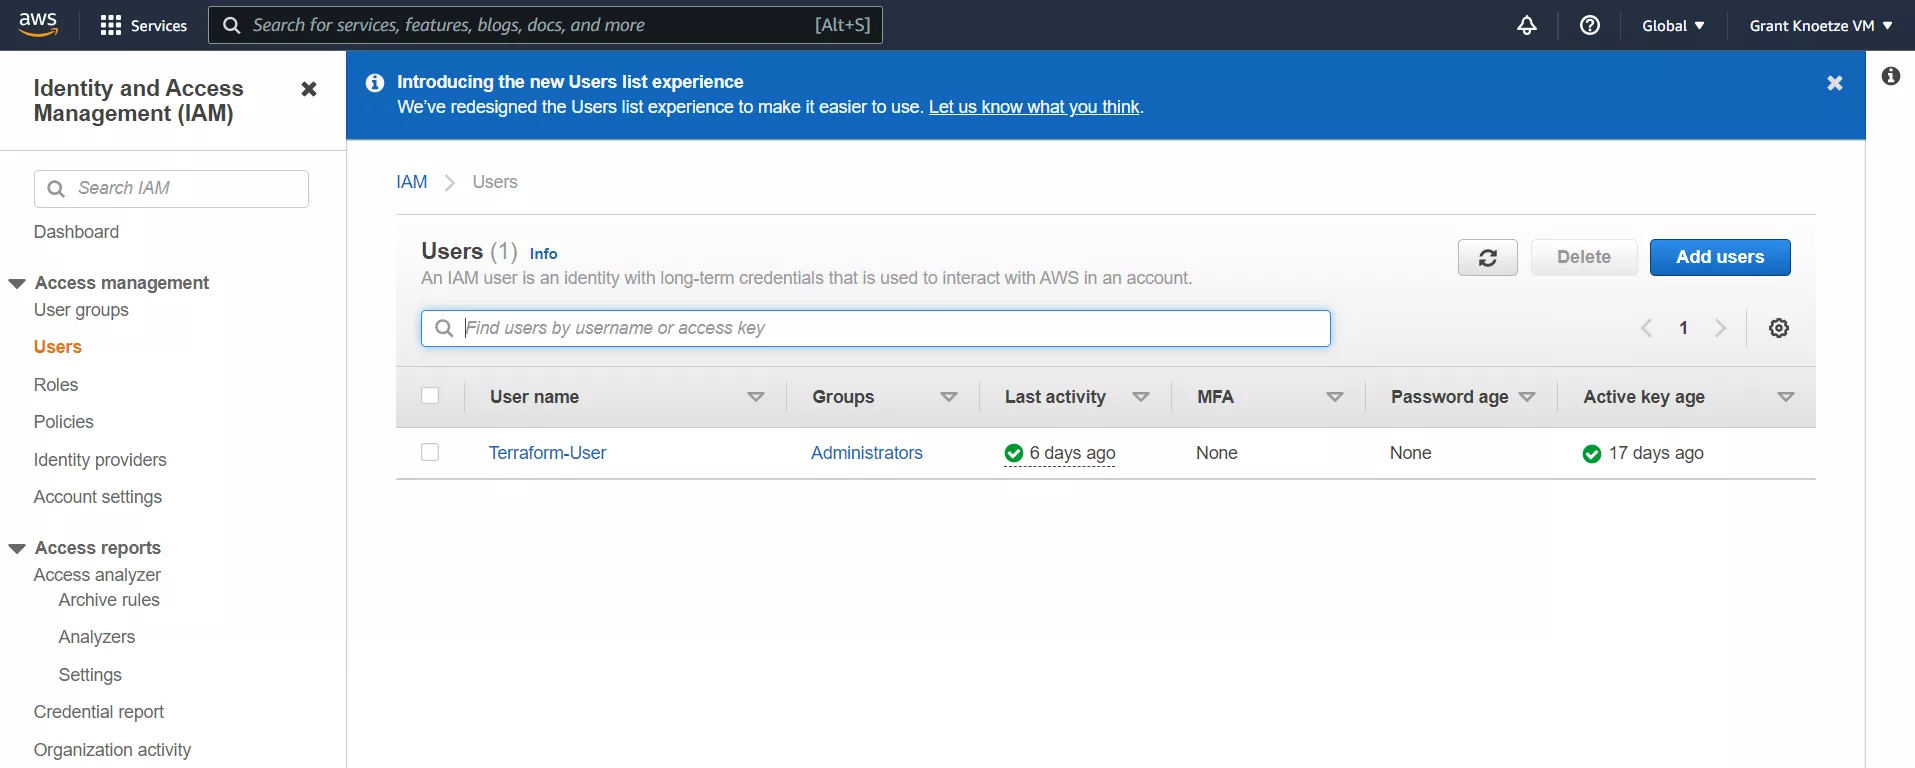The width and height of the screenshot is (1915, 768).
Task: Collapse the Access management section
Action: 17,283
